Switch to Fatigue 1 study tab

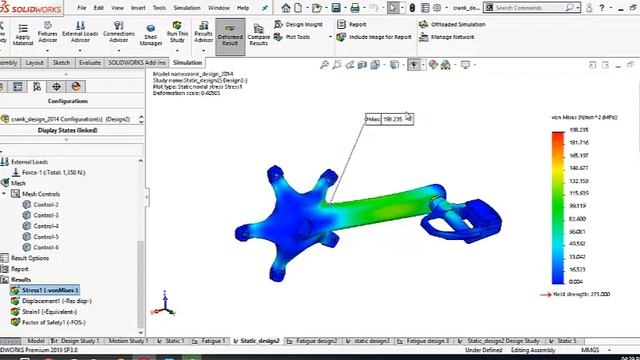pos(209,341)
